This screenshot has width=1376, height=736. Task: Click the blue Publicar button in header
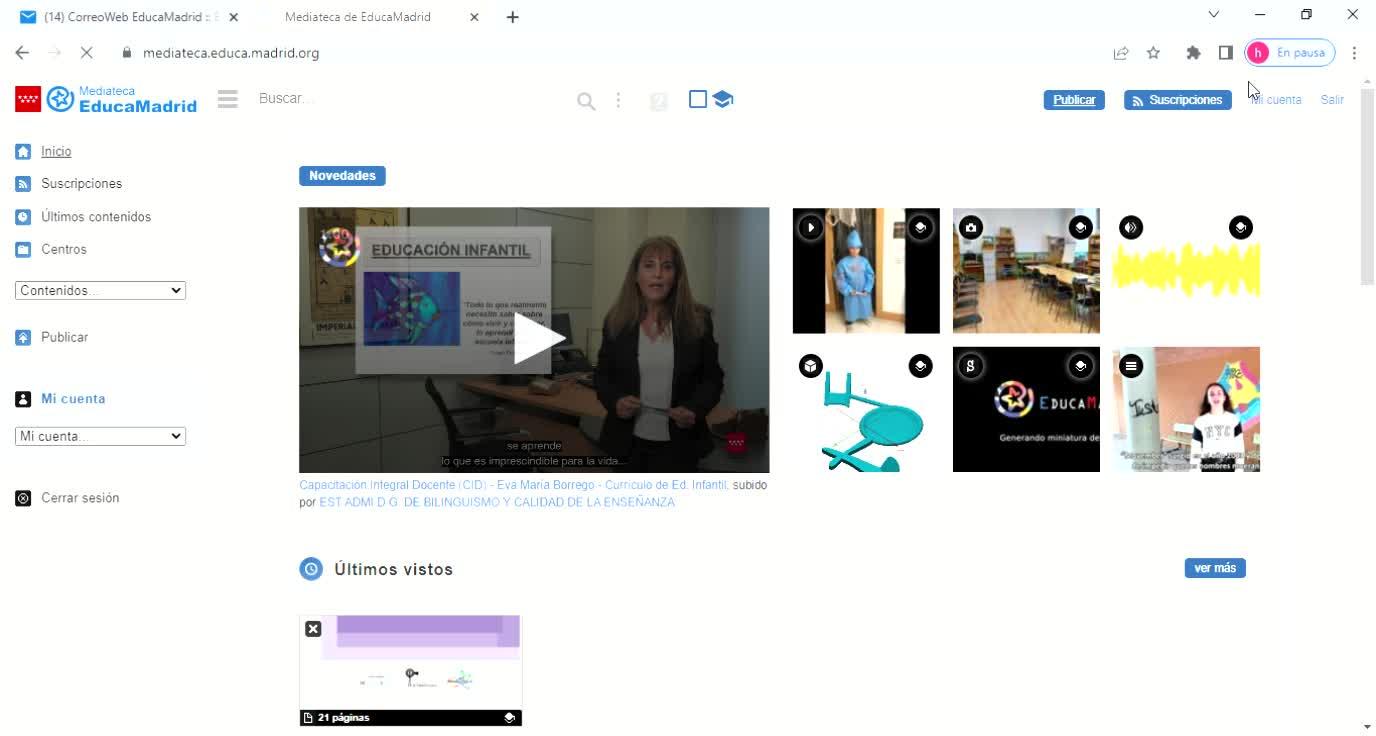pyautogui.click(x=1074, y=100)
